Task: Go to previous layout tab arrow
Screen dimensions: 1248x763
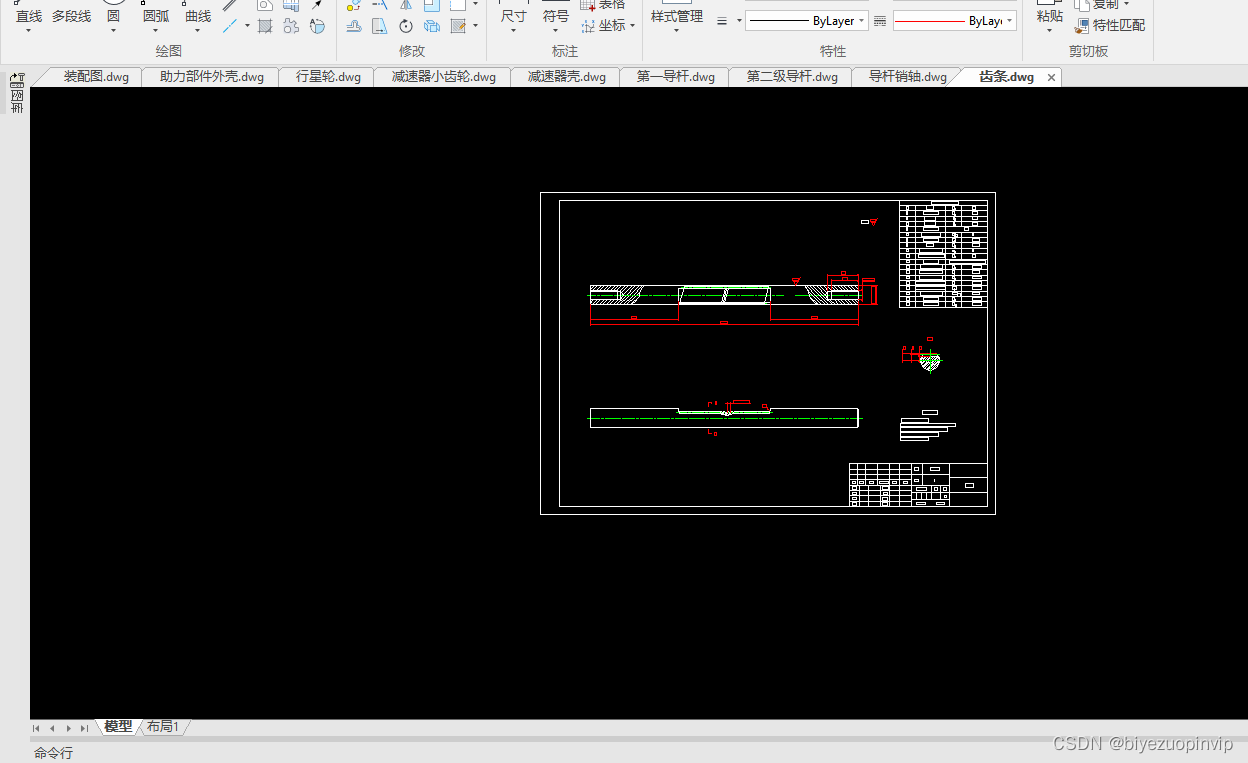Action: point(52,728)
